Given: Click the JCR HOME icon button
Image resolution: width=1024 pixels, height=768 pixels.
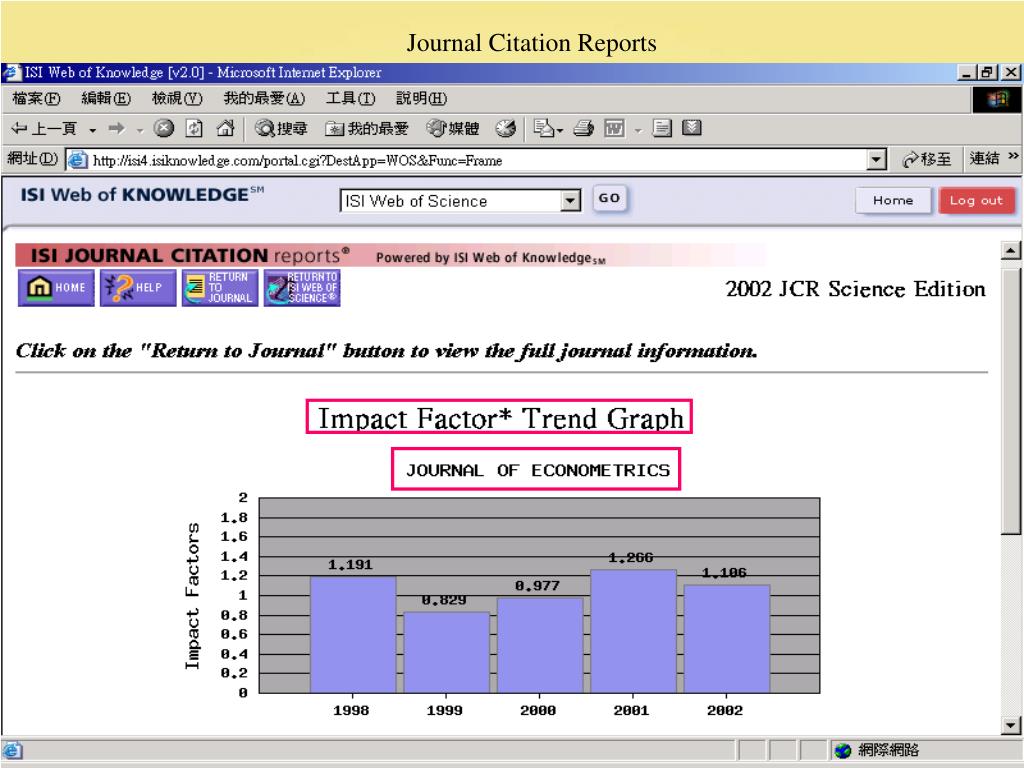Looking at the screenshot, I should [56, 287].
